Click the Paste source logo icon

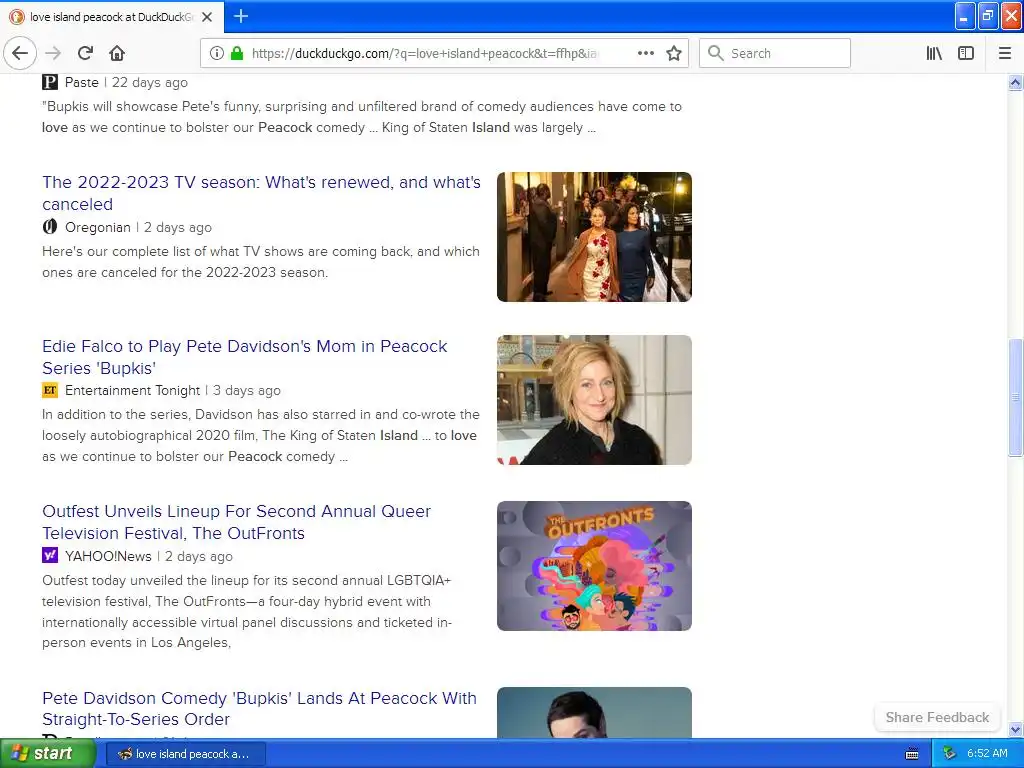[50, 82]
